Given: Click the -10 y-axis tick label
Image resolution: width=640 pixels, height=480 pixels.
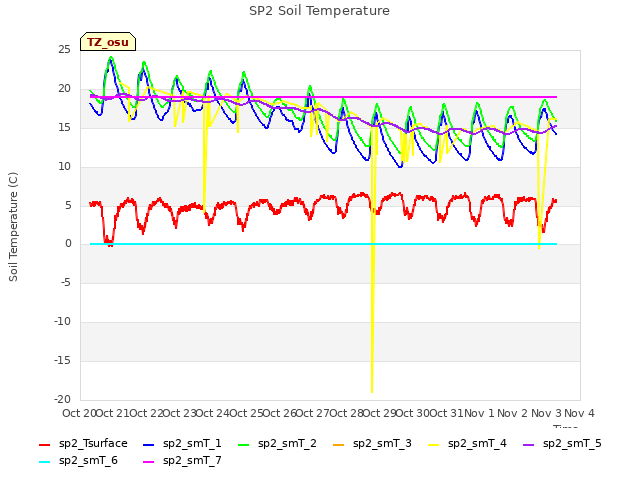Looking at the screenshot, I should 62,322.
